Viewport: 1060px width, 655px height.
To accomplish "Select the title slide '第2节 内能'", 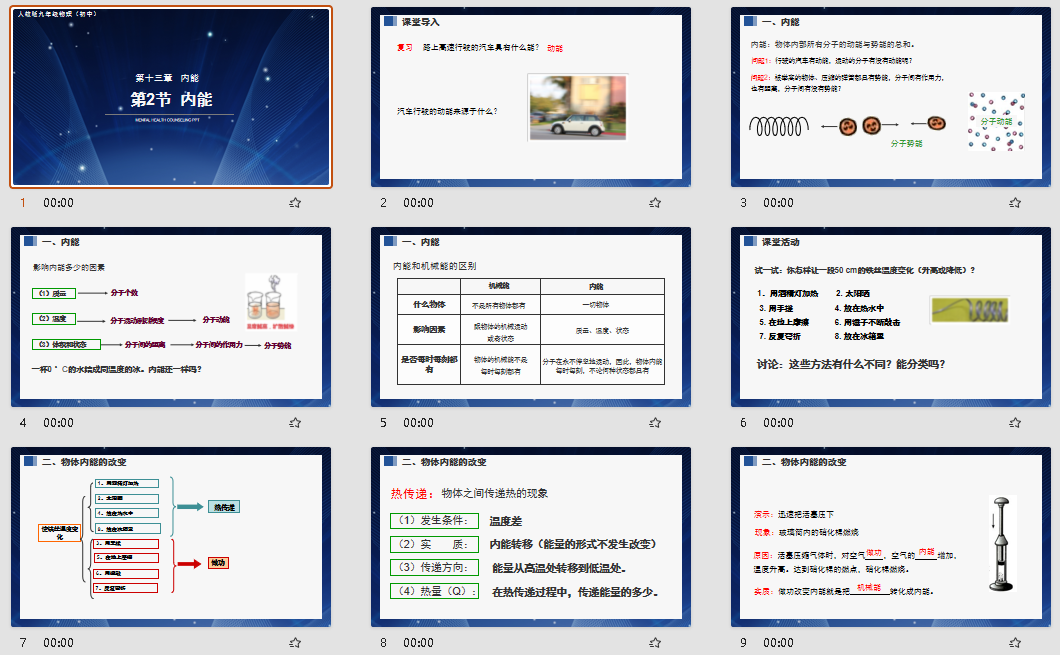I will click(171, 97).
